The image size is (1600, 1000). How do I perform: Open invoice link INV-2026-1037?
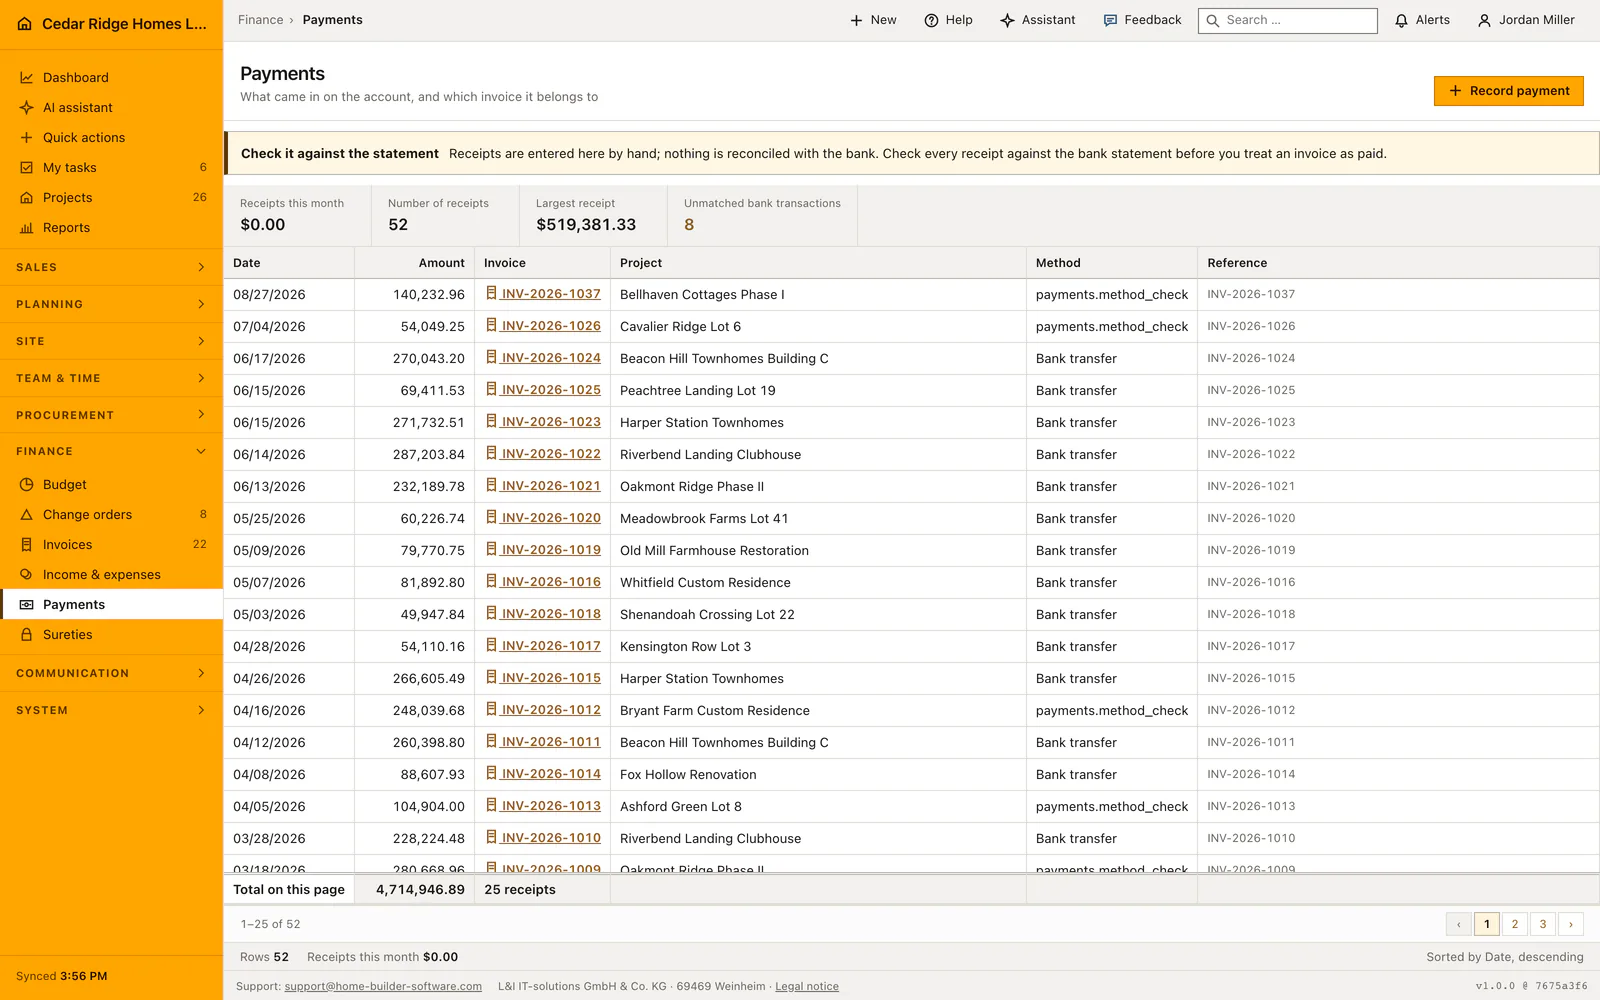point(543,294)
